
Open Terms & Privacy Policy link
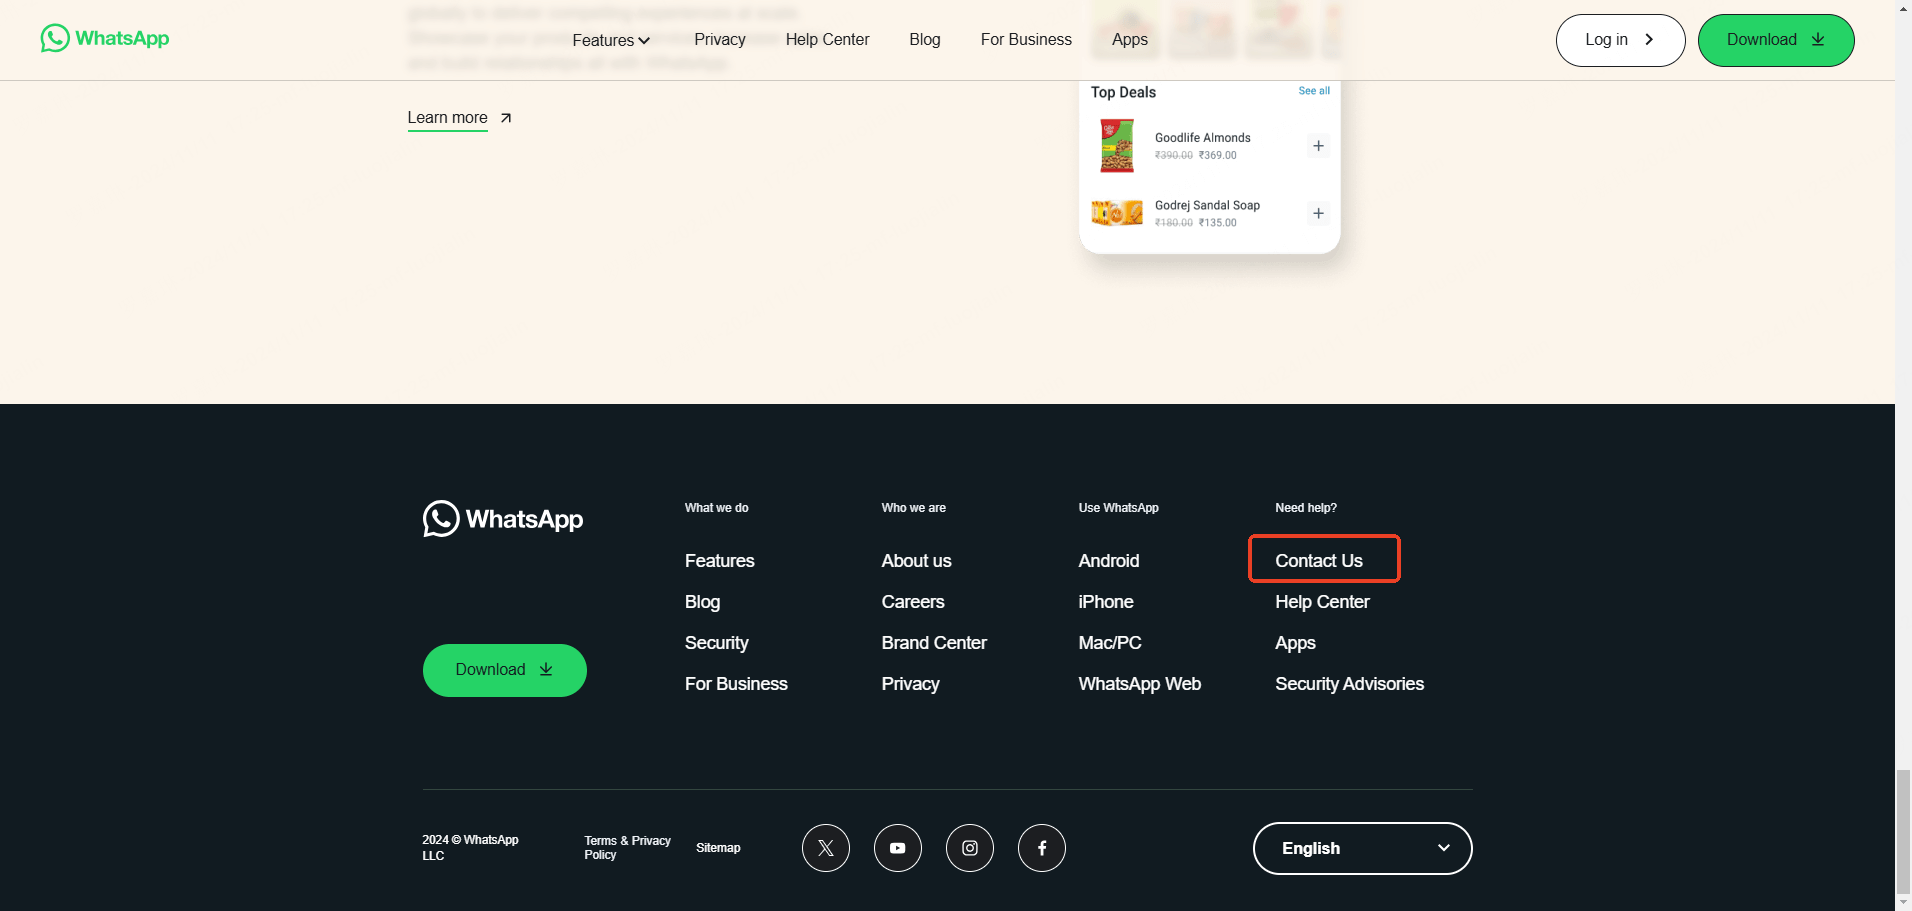[x=627, y=848]
